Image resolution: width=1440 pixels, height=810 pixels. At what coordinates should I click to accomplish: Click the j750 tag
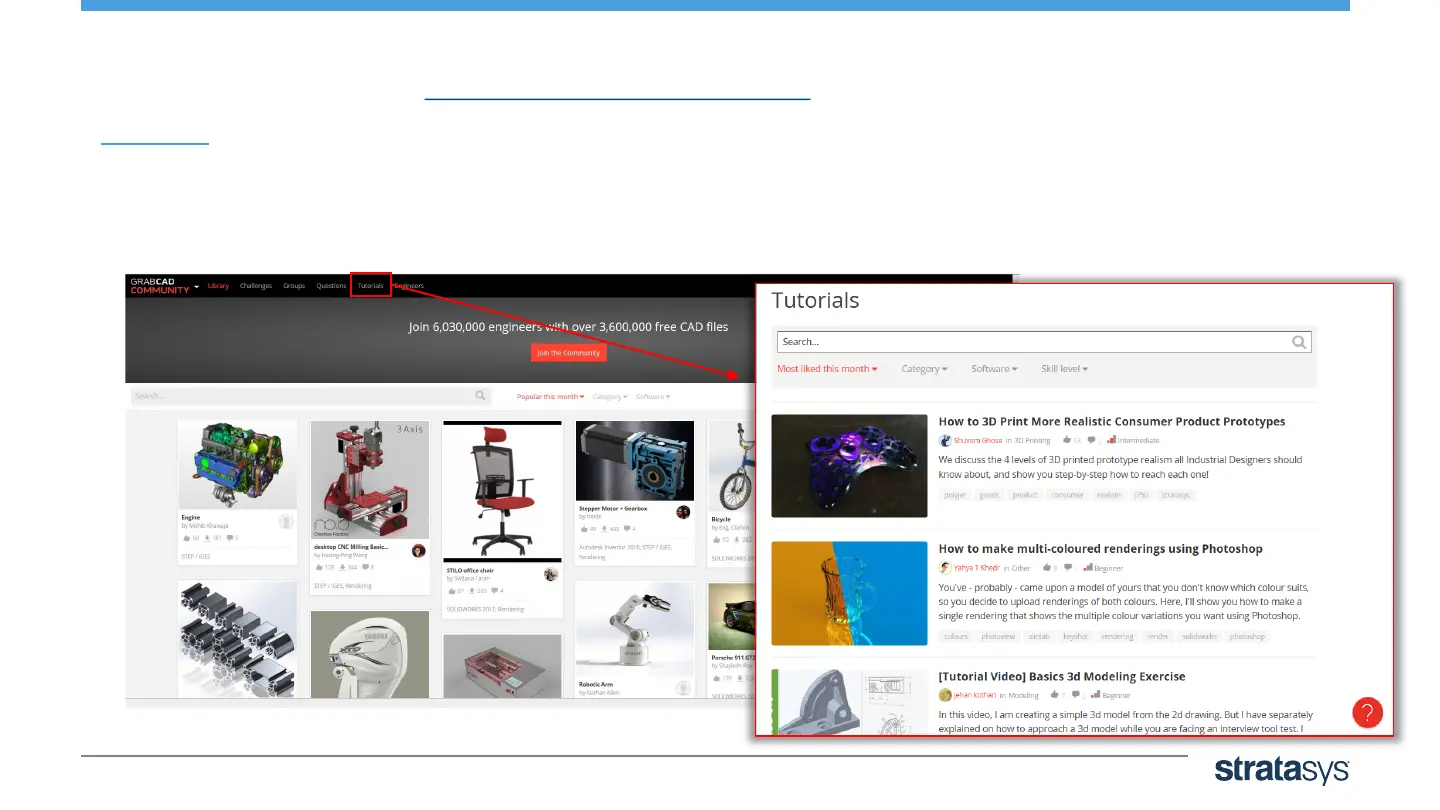1141,495
